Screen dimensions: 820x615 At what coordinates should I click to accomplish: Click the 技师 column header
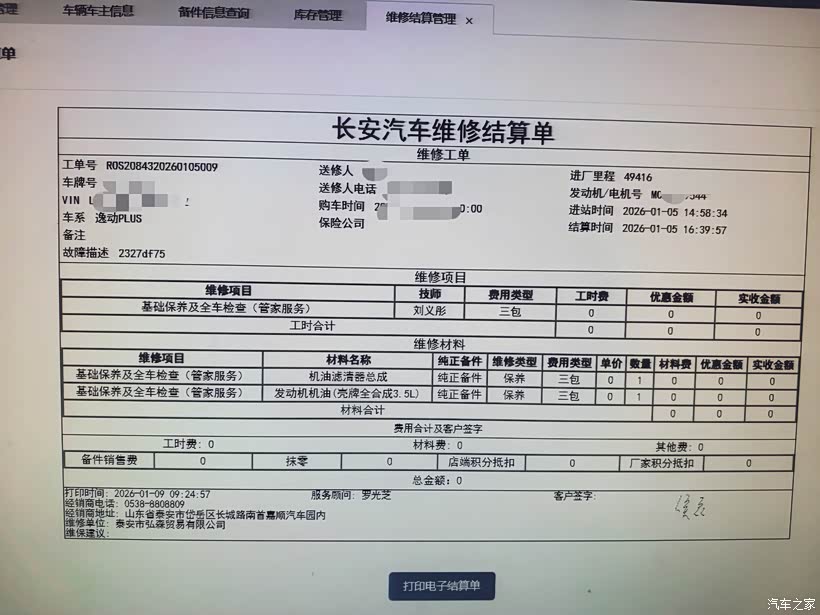point(430,294)
